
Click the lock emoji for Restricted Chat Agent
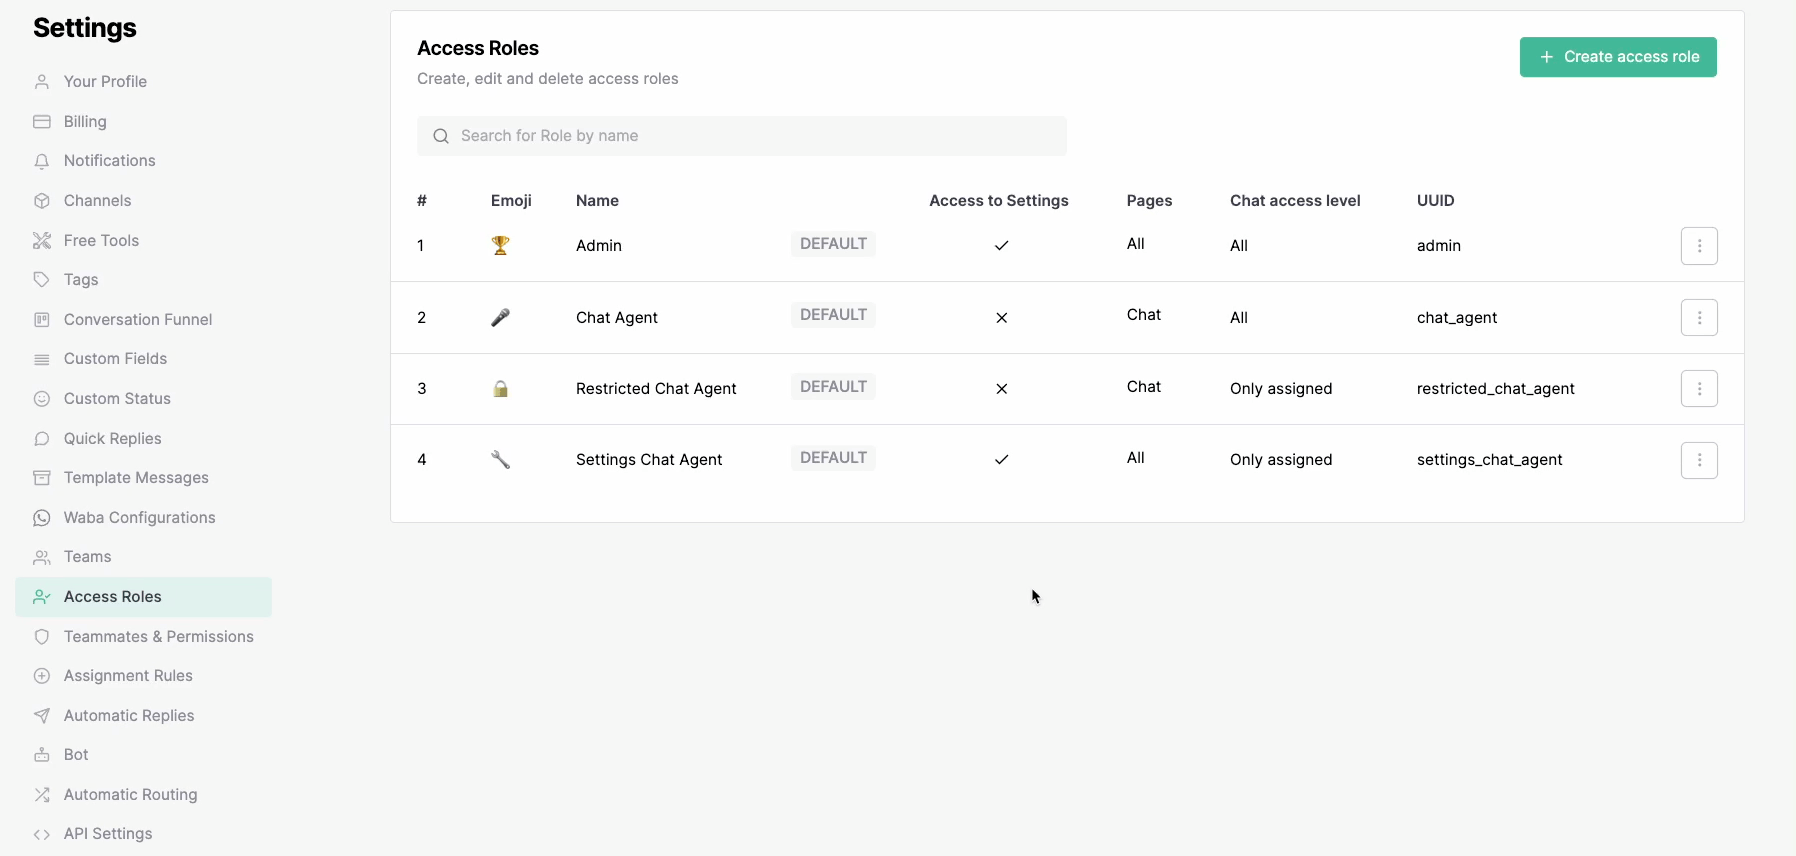pyautogui.click(x=501, y=389)
